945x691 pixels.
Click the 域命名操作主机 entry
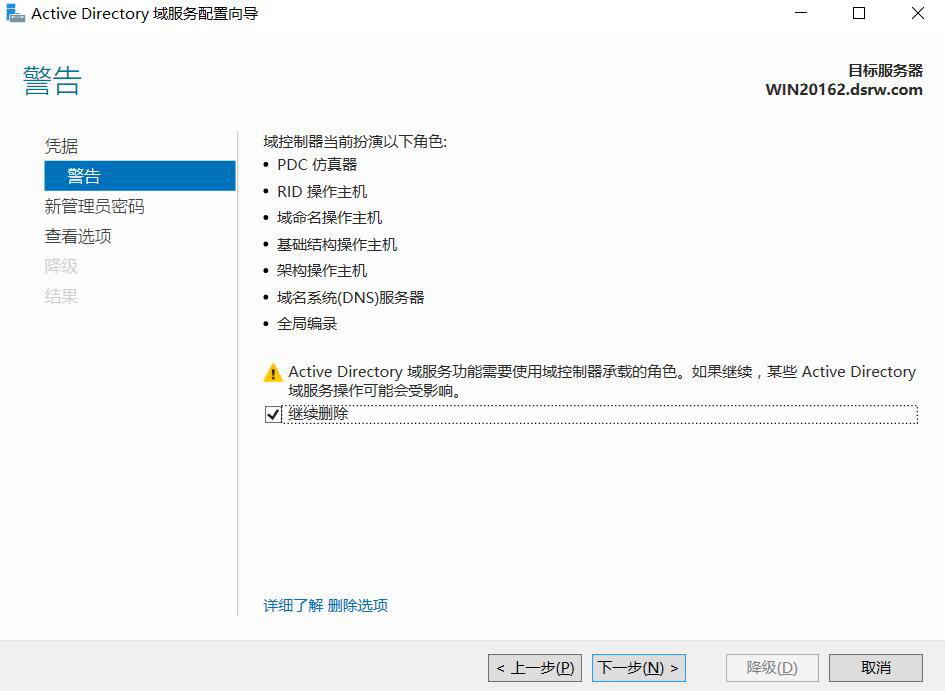tap(329, 217)
